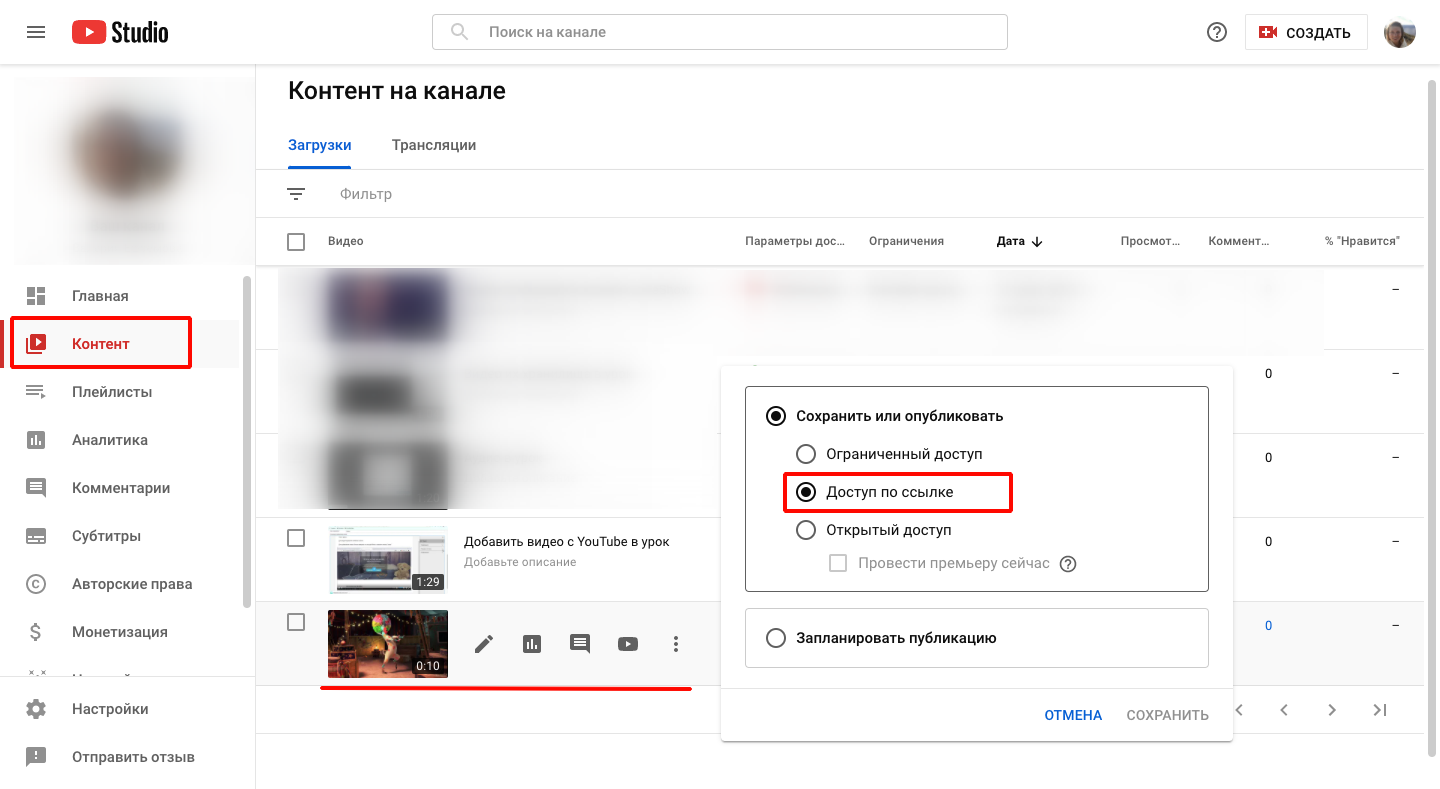
Task: Click the СОЗДАТЬ button
Action: [x=1305, y=33]
